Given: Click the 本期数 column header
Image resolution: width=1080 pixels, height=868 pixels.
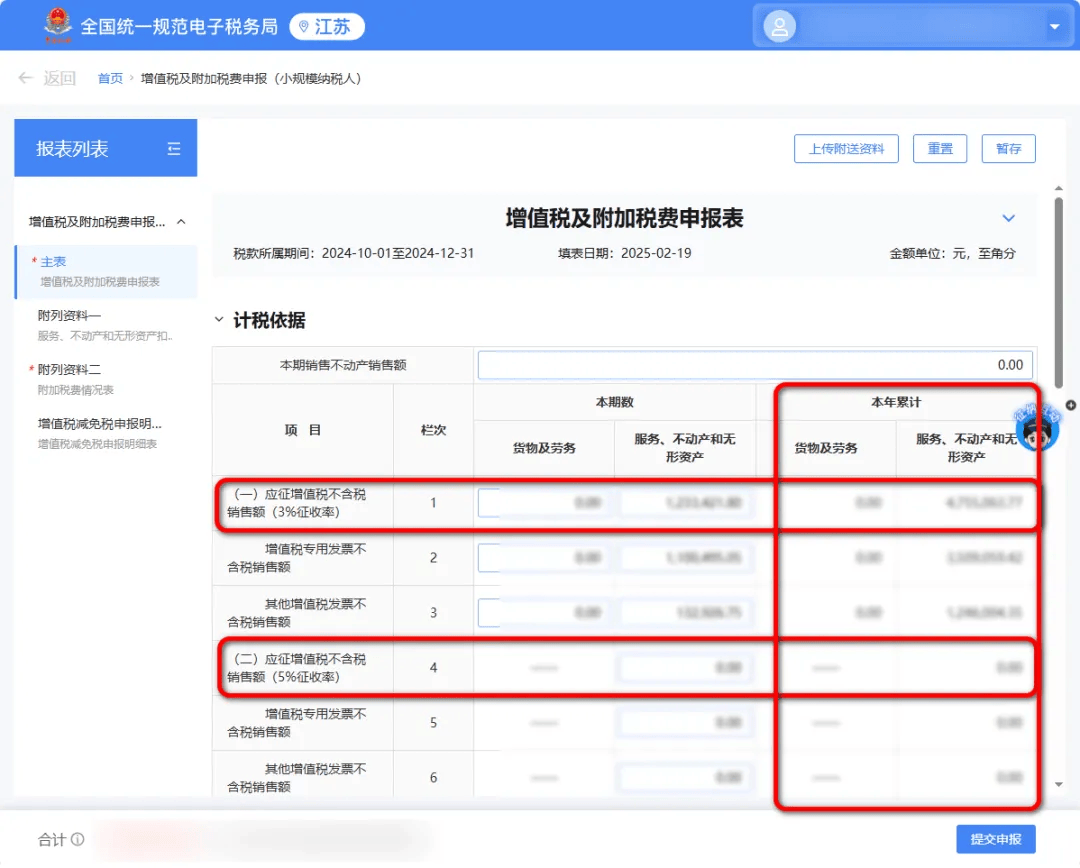Looking at the screenshot, I should click(x=614, y=402).
